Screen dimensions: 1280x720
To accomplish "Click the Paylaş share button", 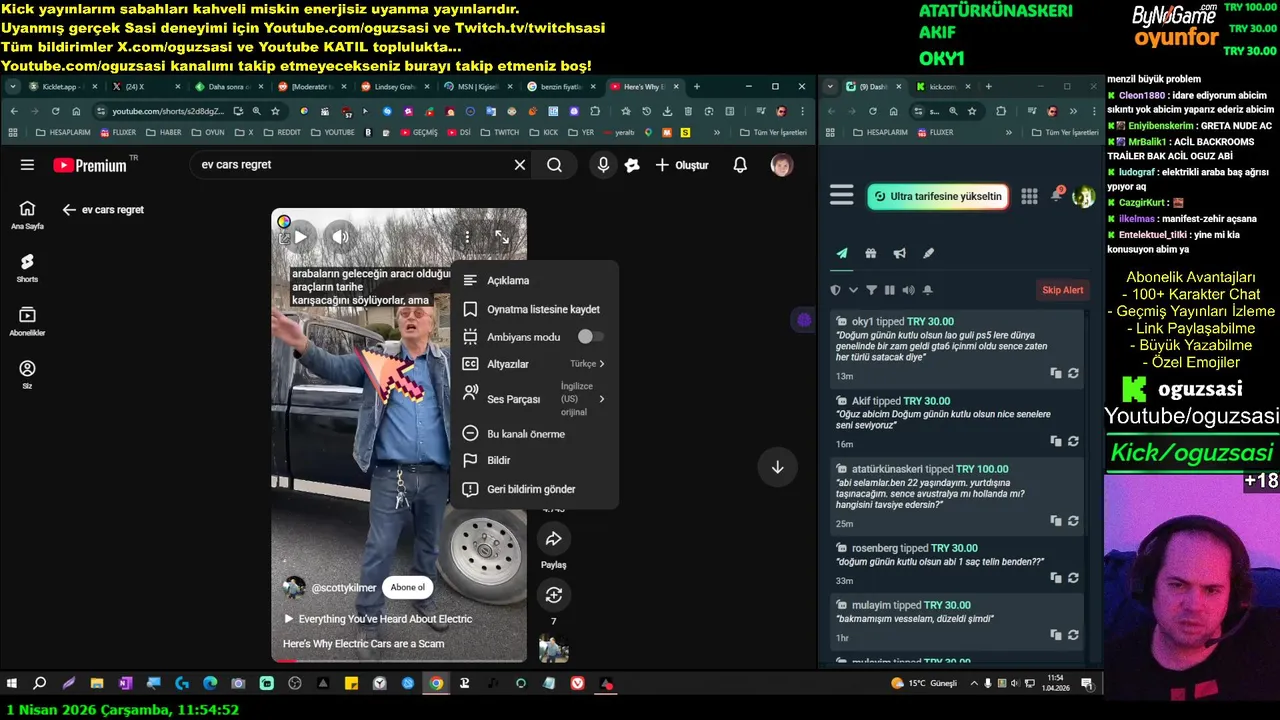I will pos(553,540).
